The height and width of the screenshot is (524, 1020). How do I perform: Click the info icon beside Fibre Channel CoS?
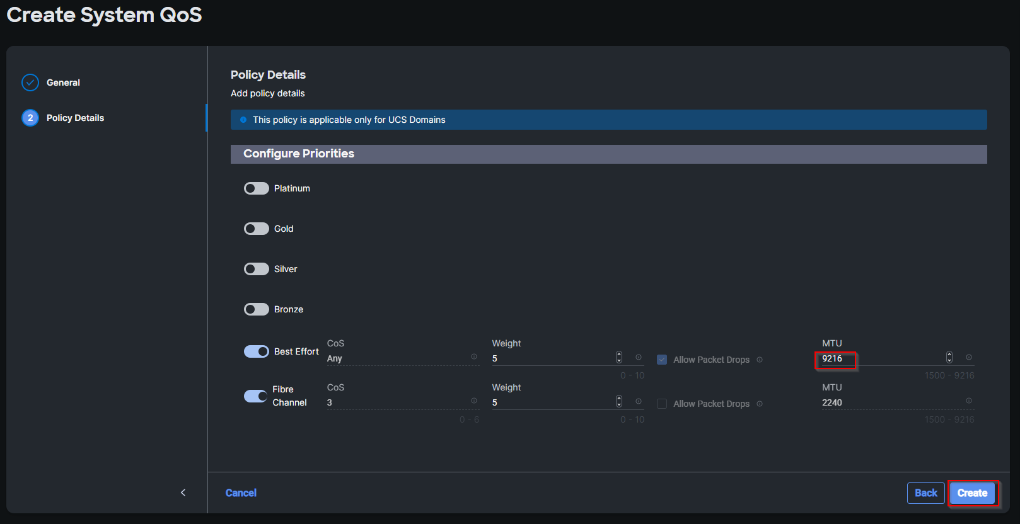click(474, 402)
